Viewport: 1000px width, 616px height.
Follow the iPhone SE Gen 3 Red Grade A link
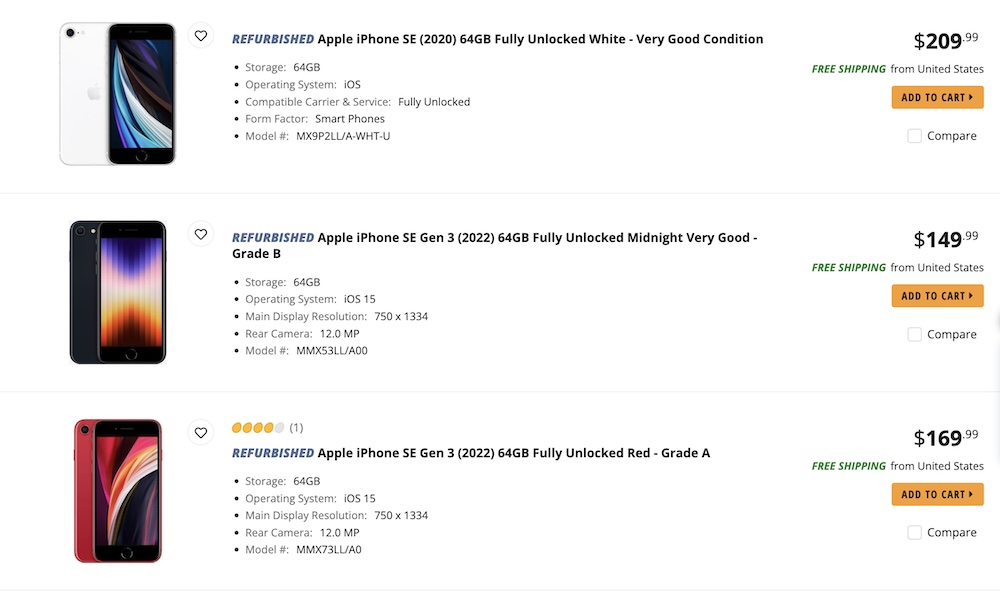(513, 453)
